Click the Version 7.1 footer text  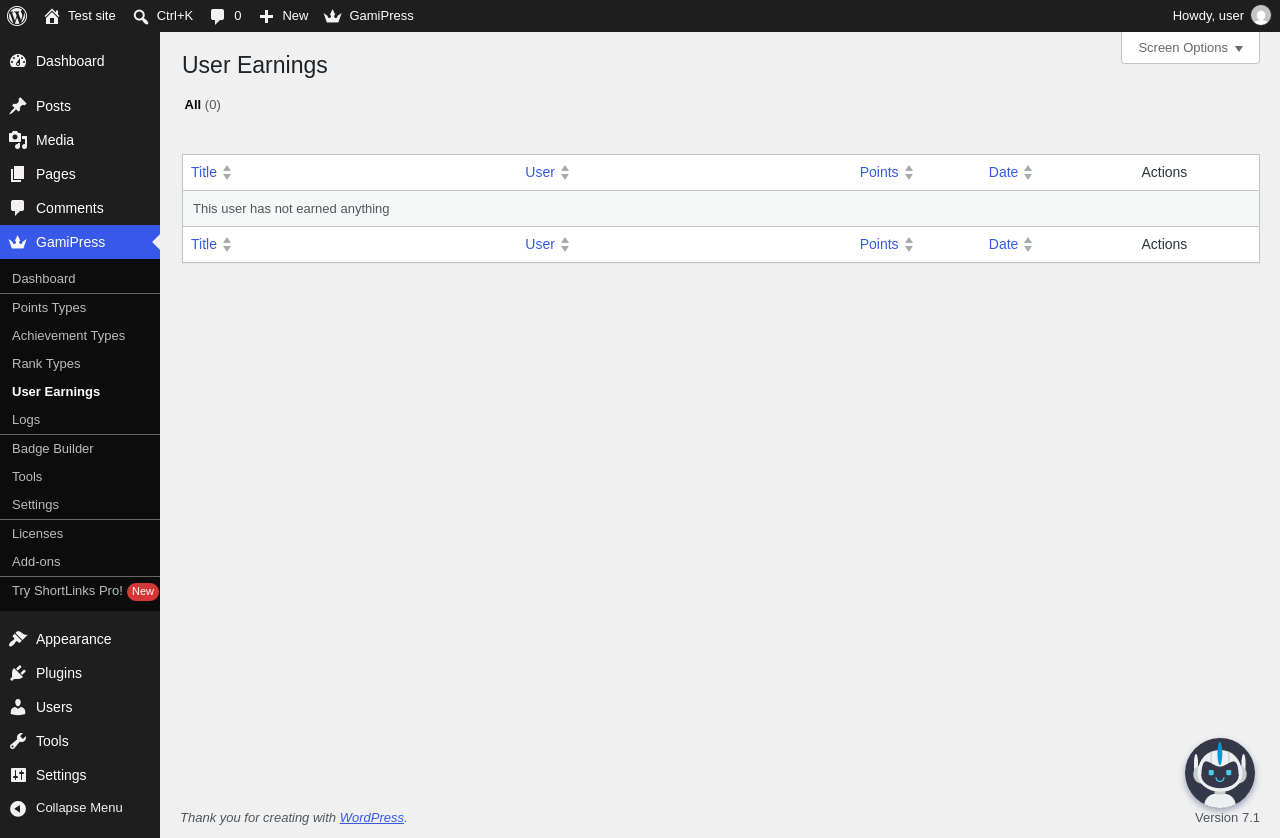pos(1227,817)
